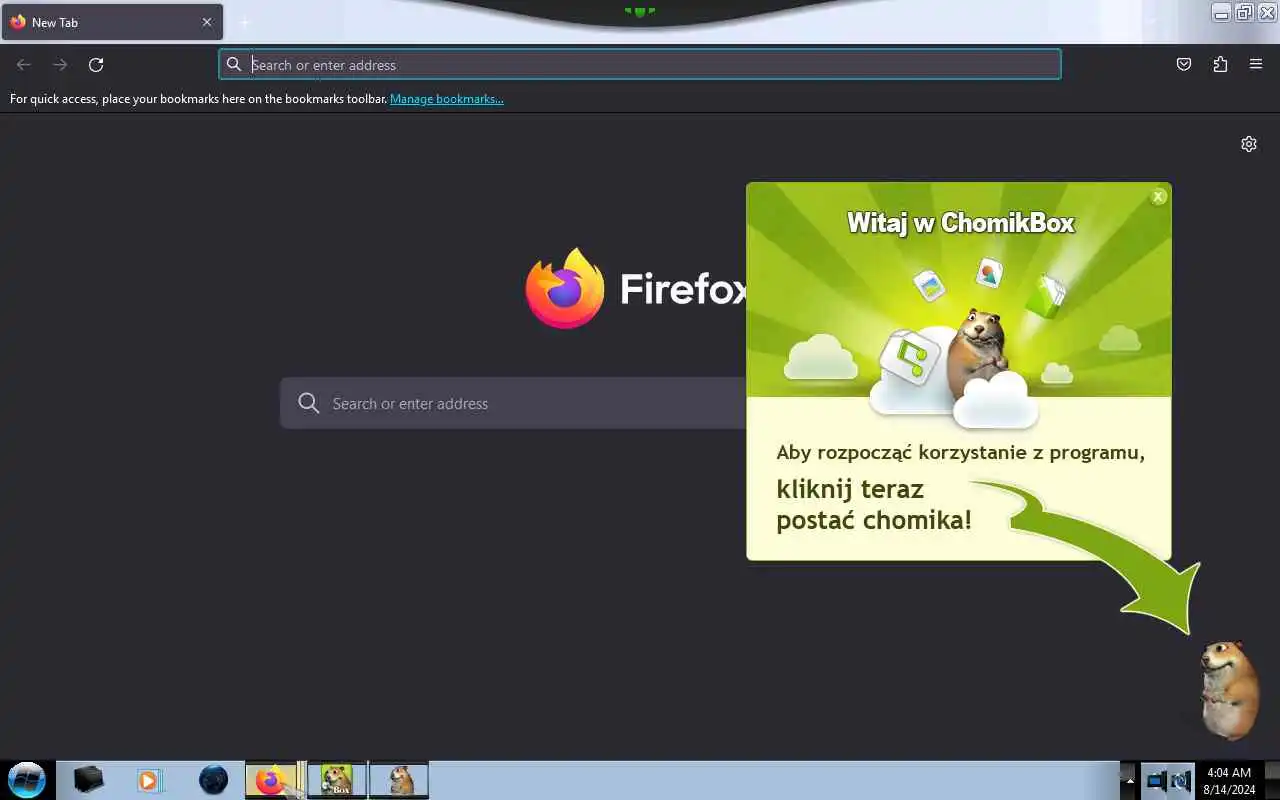The height and width of the screenshot is (800, 1280).
Task: Open the network tray icon
Action: [x=1156, y=781]
